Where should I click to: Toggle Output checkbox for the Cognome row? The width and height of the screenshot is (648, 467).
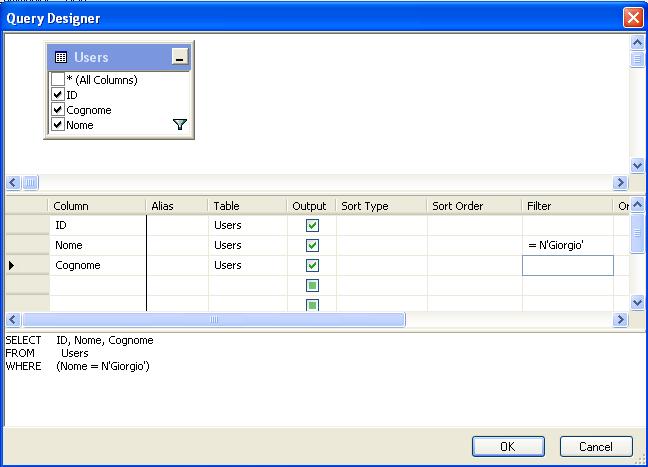click(x=312, y=265)
